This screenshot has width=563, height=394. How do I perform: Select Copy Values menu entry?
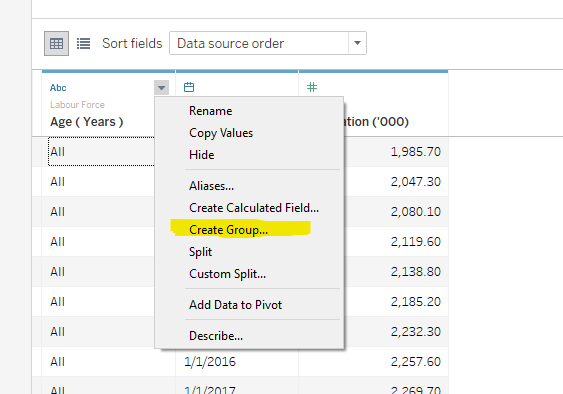pos(221,133)
